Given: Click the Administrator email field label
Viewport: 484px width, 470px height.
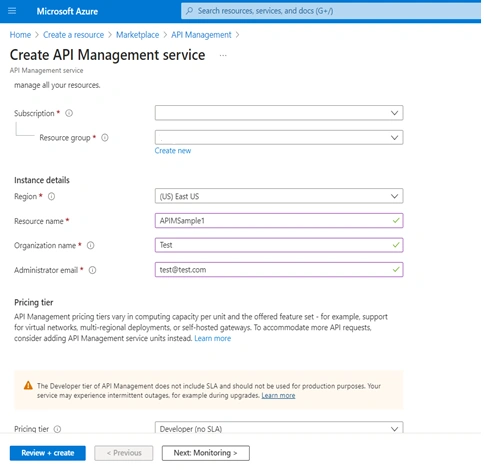Looking at the screenshot, I should (x=46, y=270).
